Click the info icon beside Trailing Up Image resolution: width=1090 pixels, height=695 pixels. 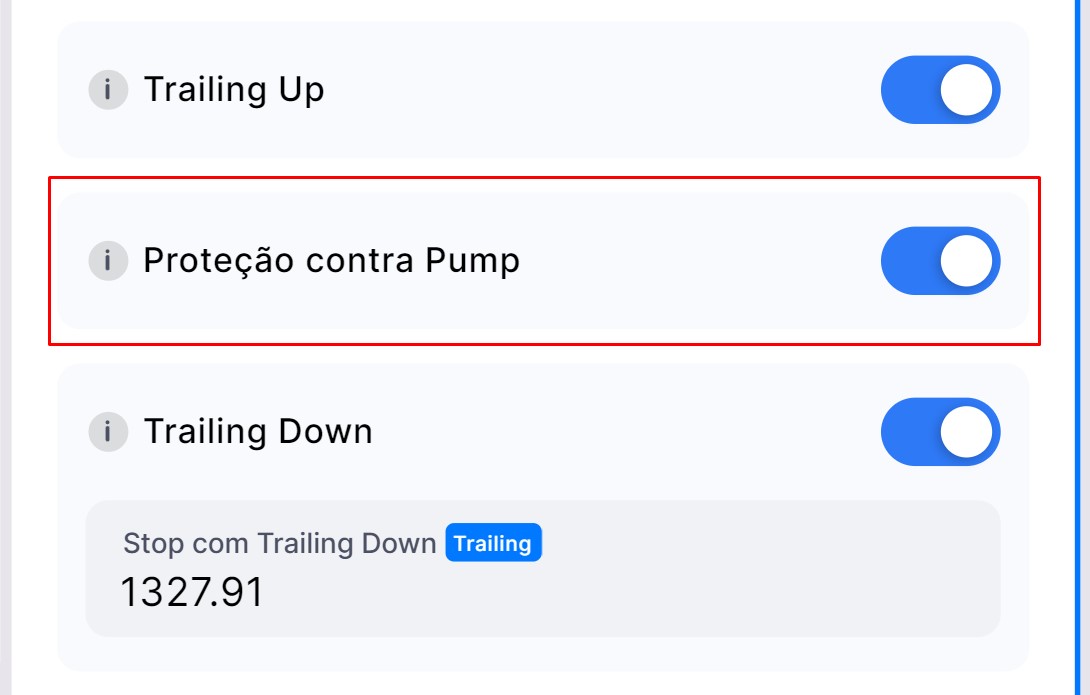108,90
